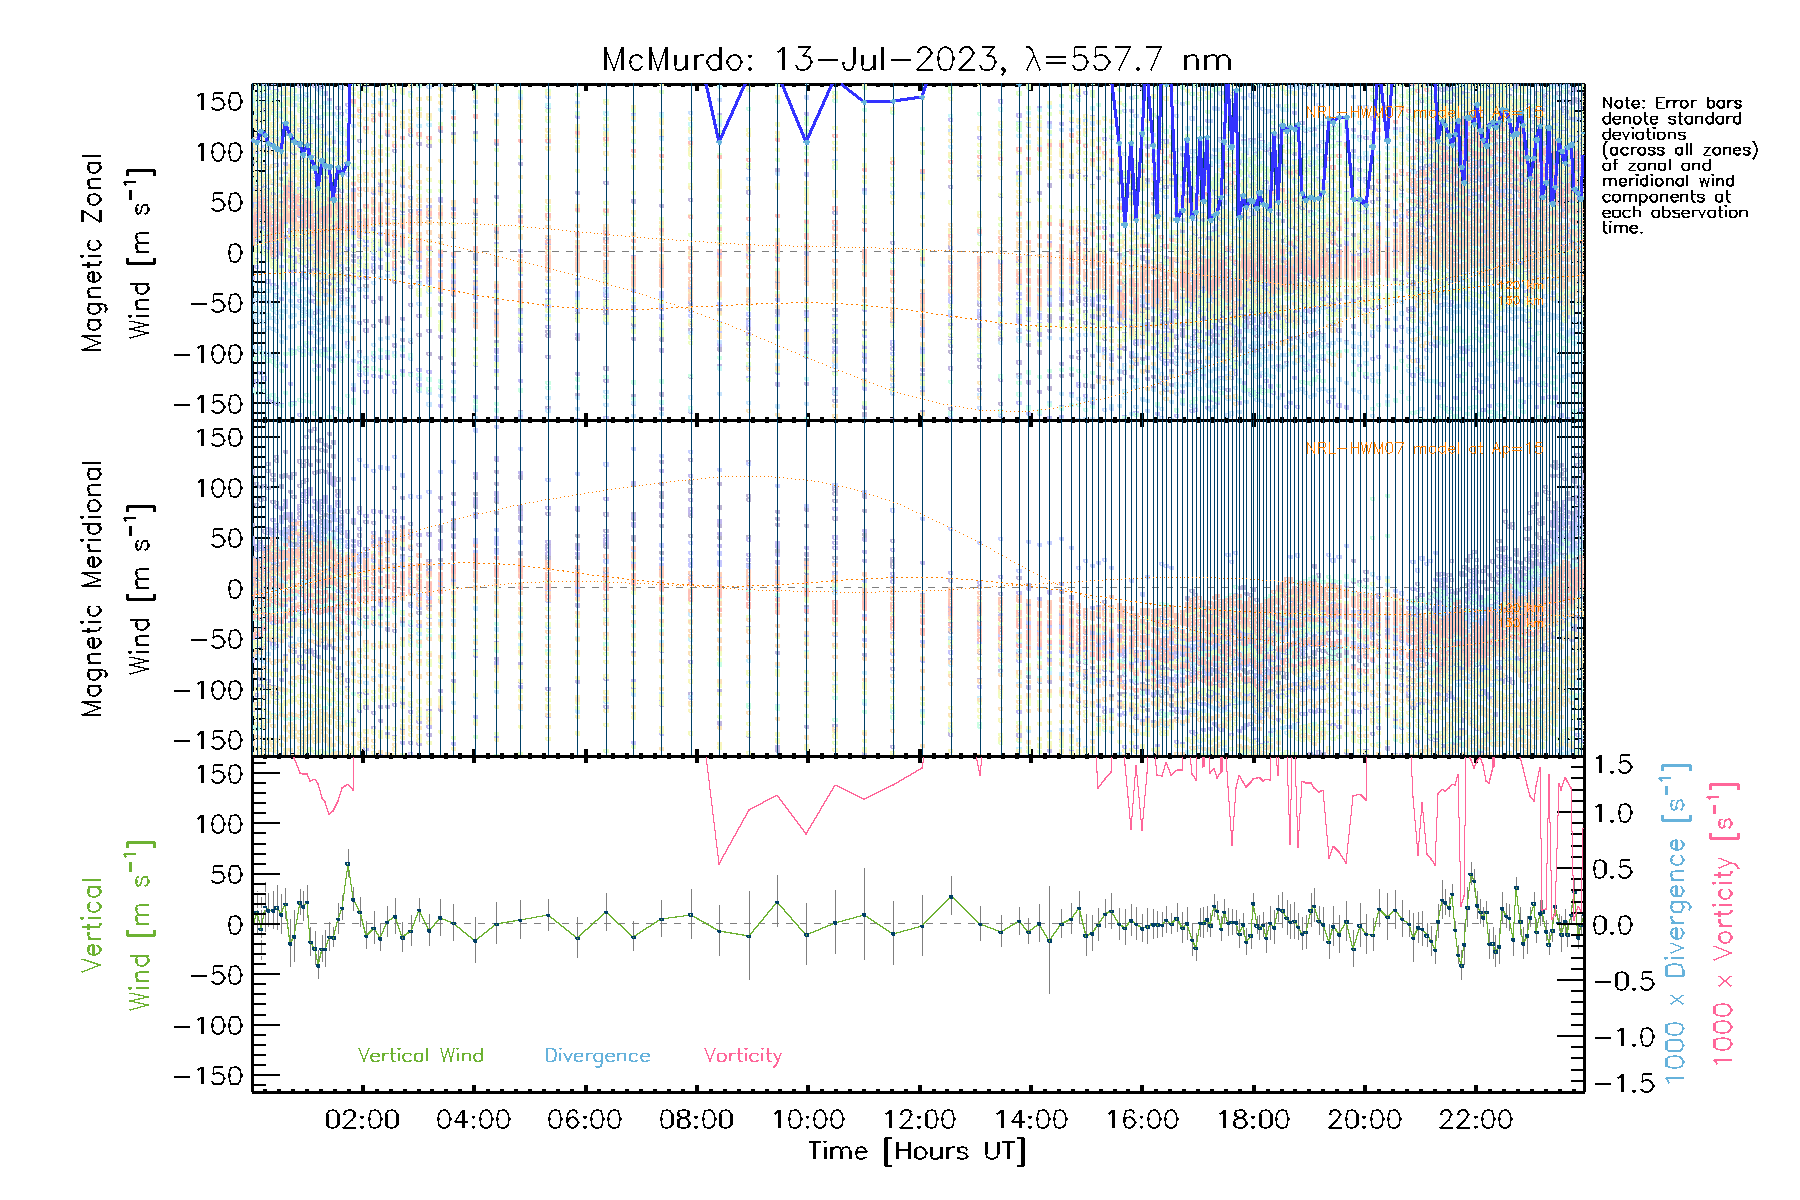The image size is (1800, 1200).
Task: Select the 16:00 time tick label
Action: pyautogui.click(x=1142, y=1120)
